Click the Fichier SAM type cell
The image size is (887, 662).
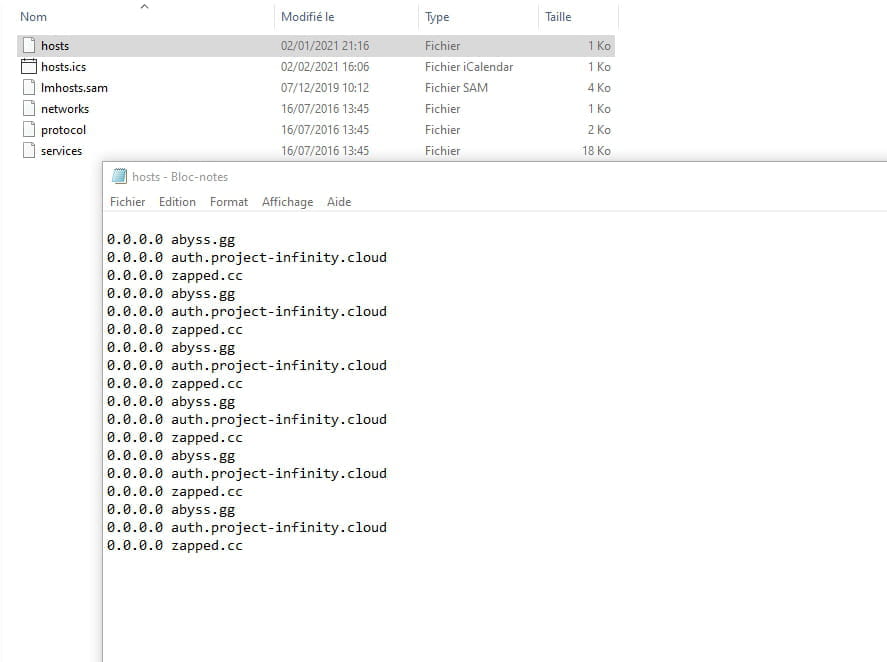click(x=456, y=88)
